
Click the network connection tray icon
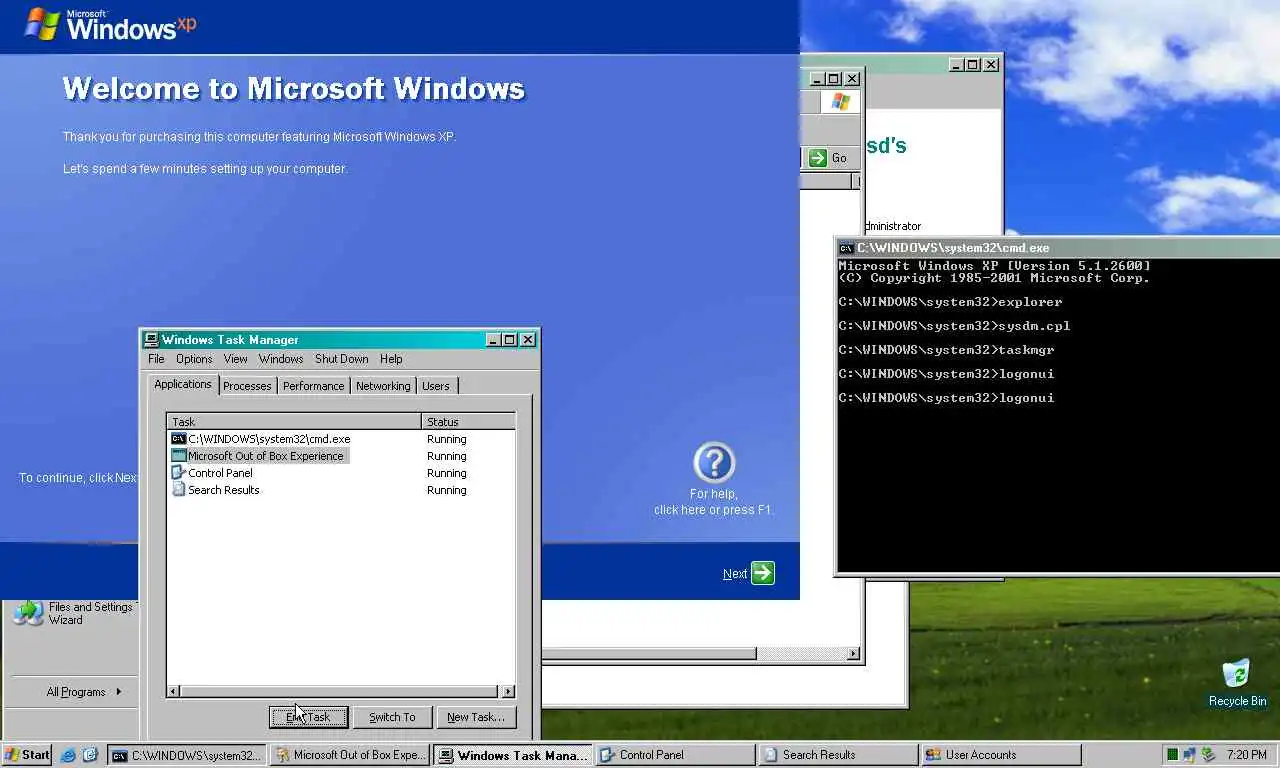[1189, 755]
